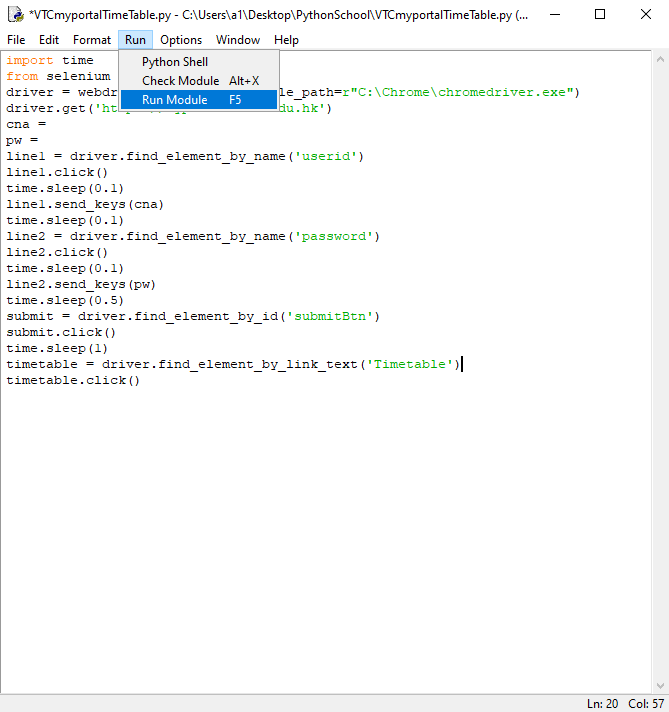Place cursor on the 'submitBtn' string

coord(334,317)
